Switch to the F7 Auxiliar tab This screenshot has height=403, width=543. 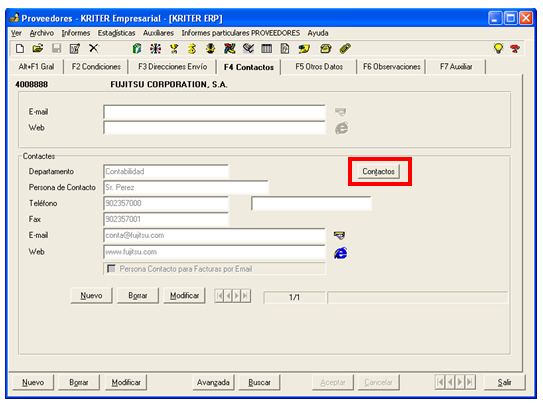point(456,66)
